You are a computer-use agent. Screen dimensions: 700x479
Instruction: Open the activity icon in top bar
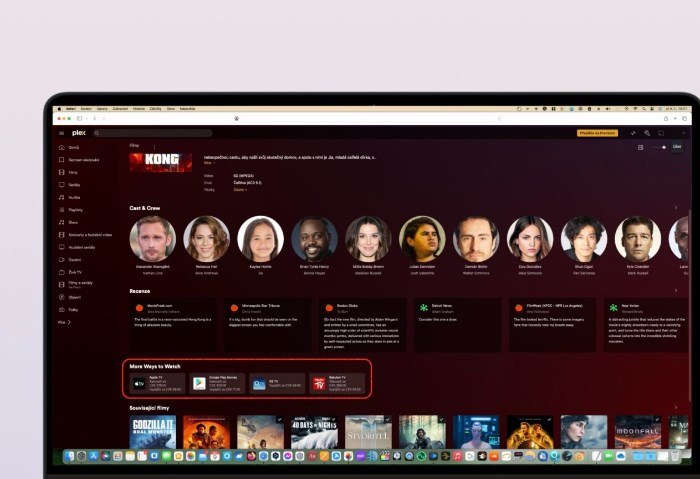[633, 133]
